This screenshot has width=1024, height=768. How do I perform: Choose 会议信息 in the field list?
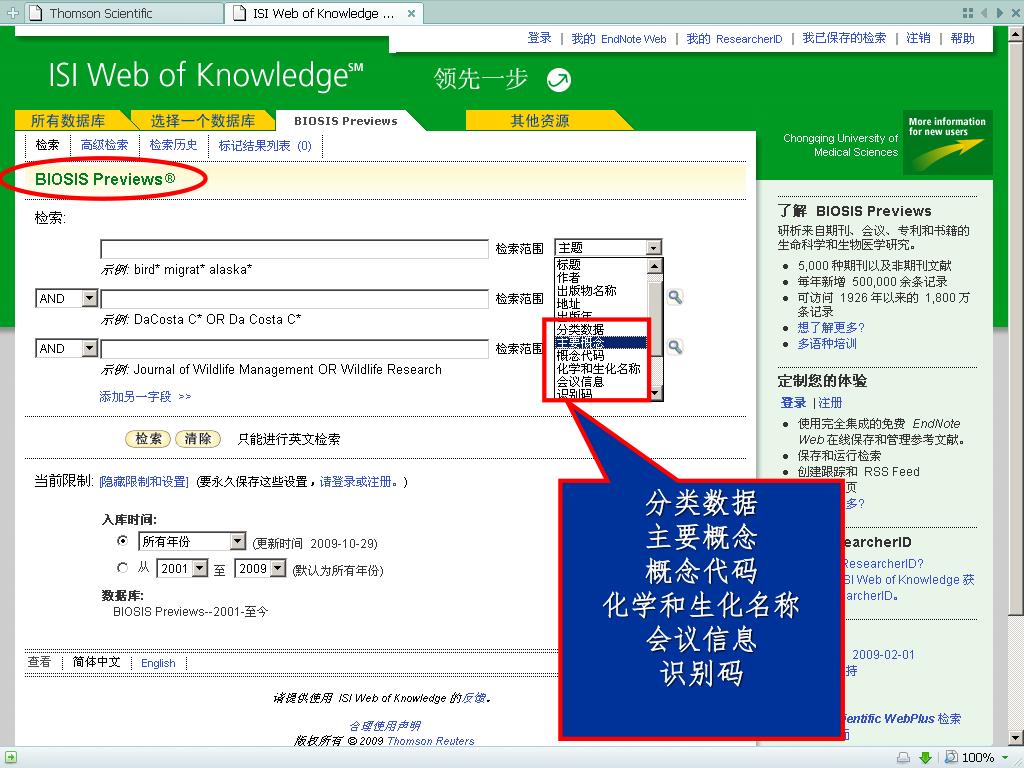(580, 381)
